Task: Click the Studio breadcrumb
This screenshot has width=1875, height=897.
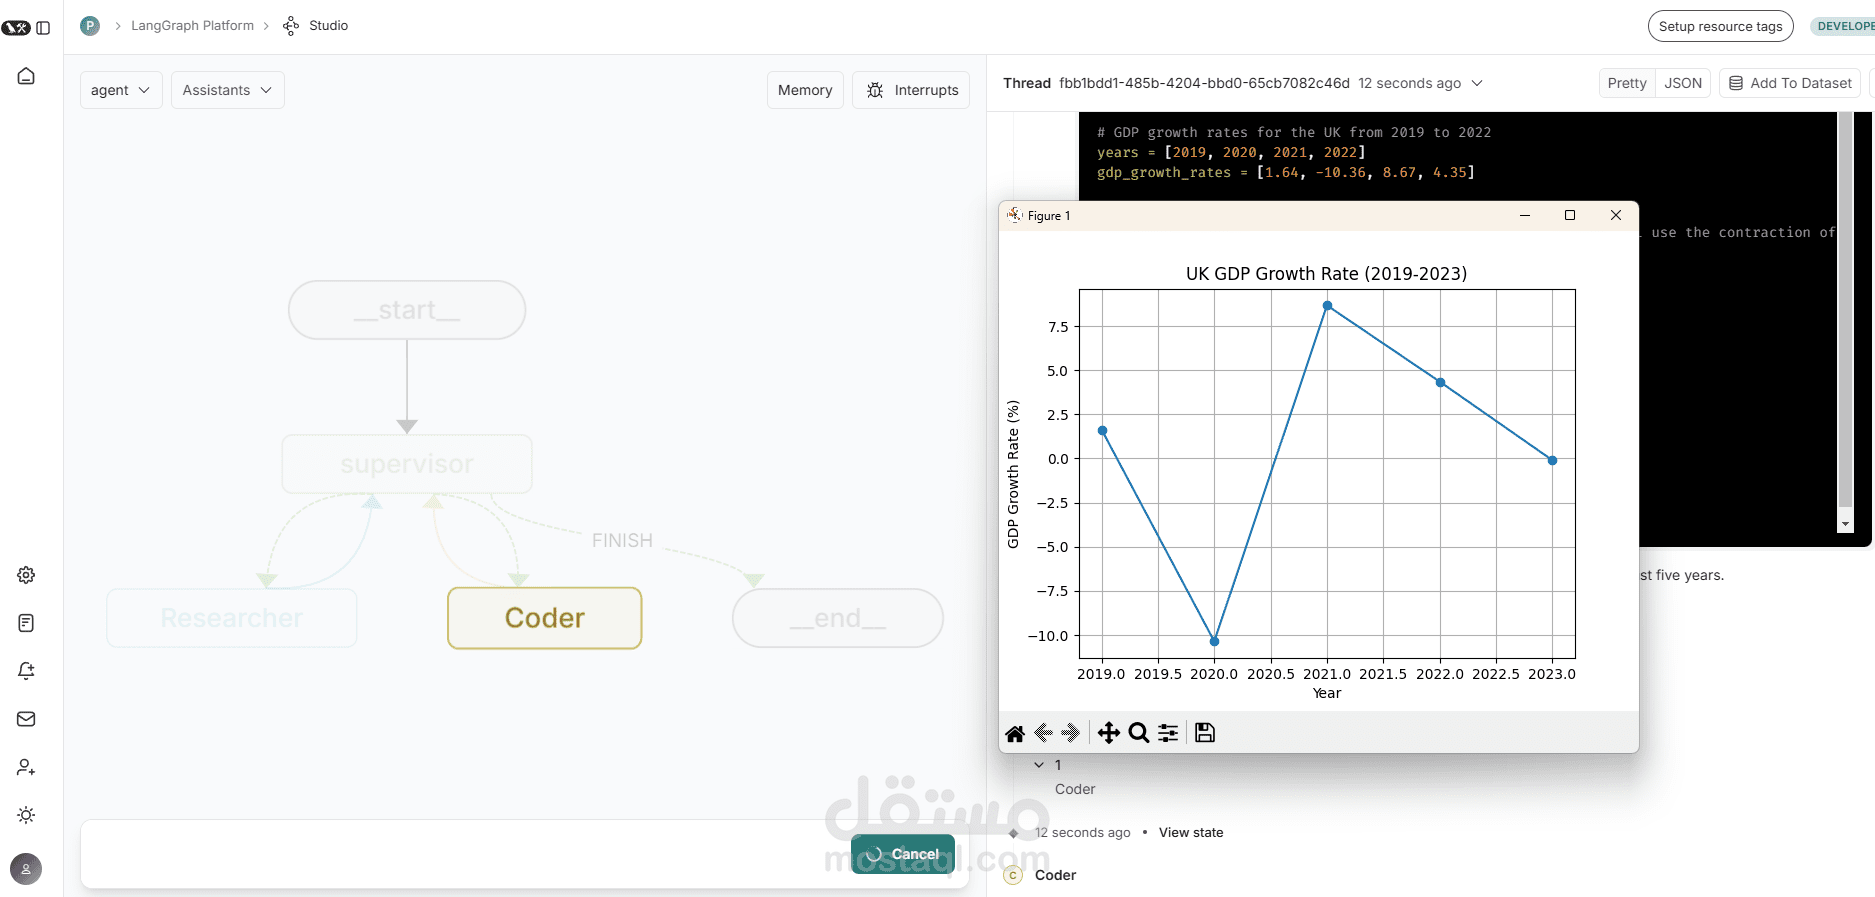Action: pyautogui.click(x=328, y=26)
